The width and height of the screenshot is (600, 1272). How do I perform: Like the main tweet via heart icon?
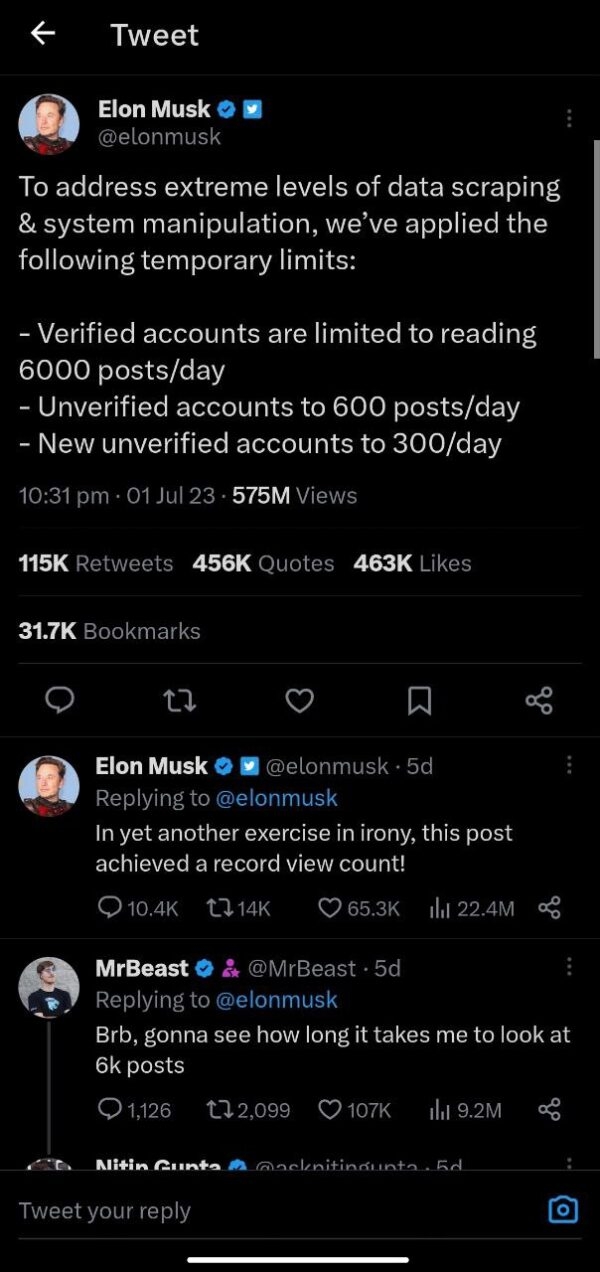pos(299,701)
